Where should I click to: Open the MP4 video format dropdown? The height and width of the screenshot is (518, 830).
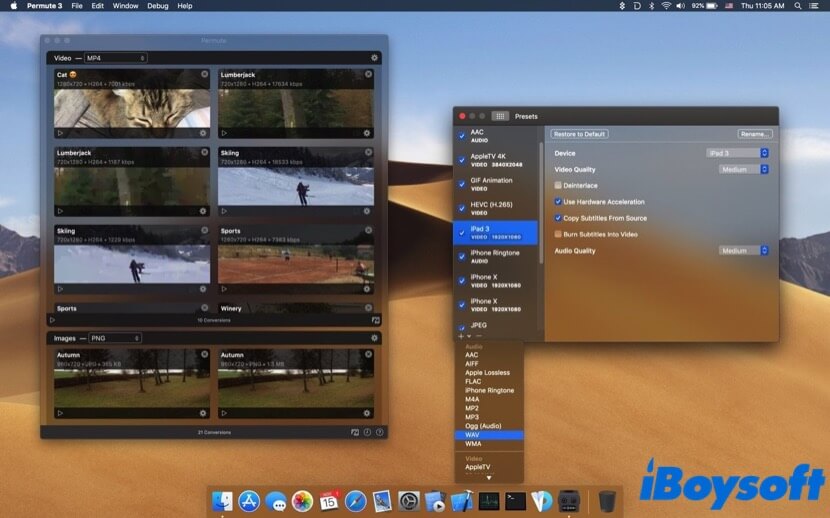pos(116,58)
